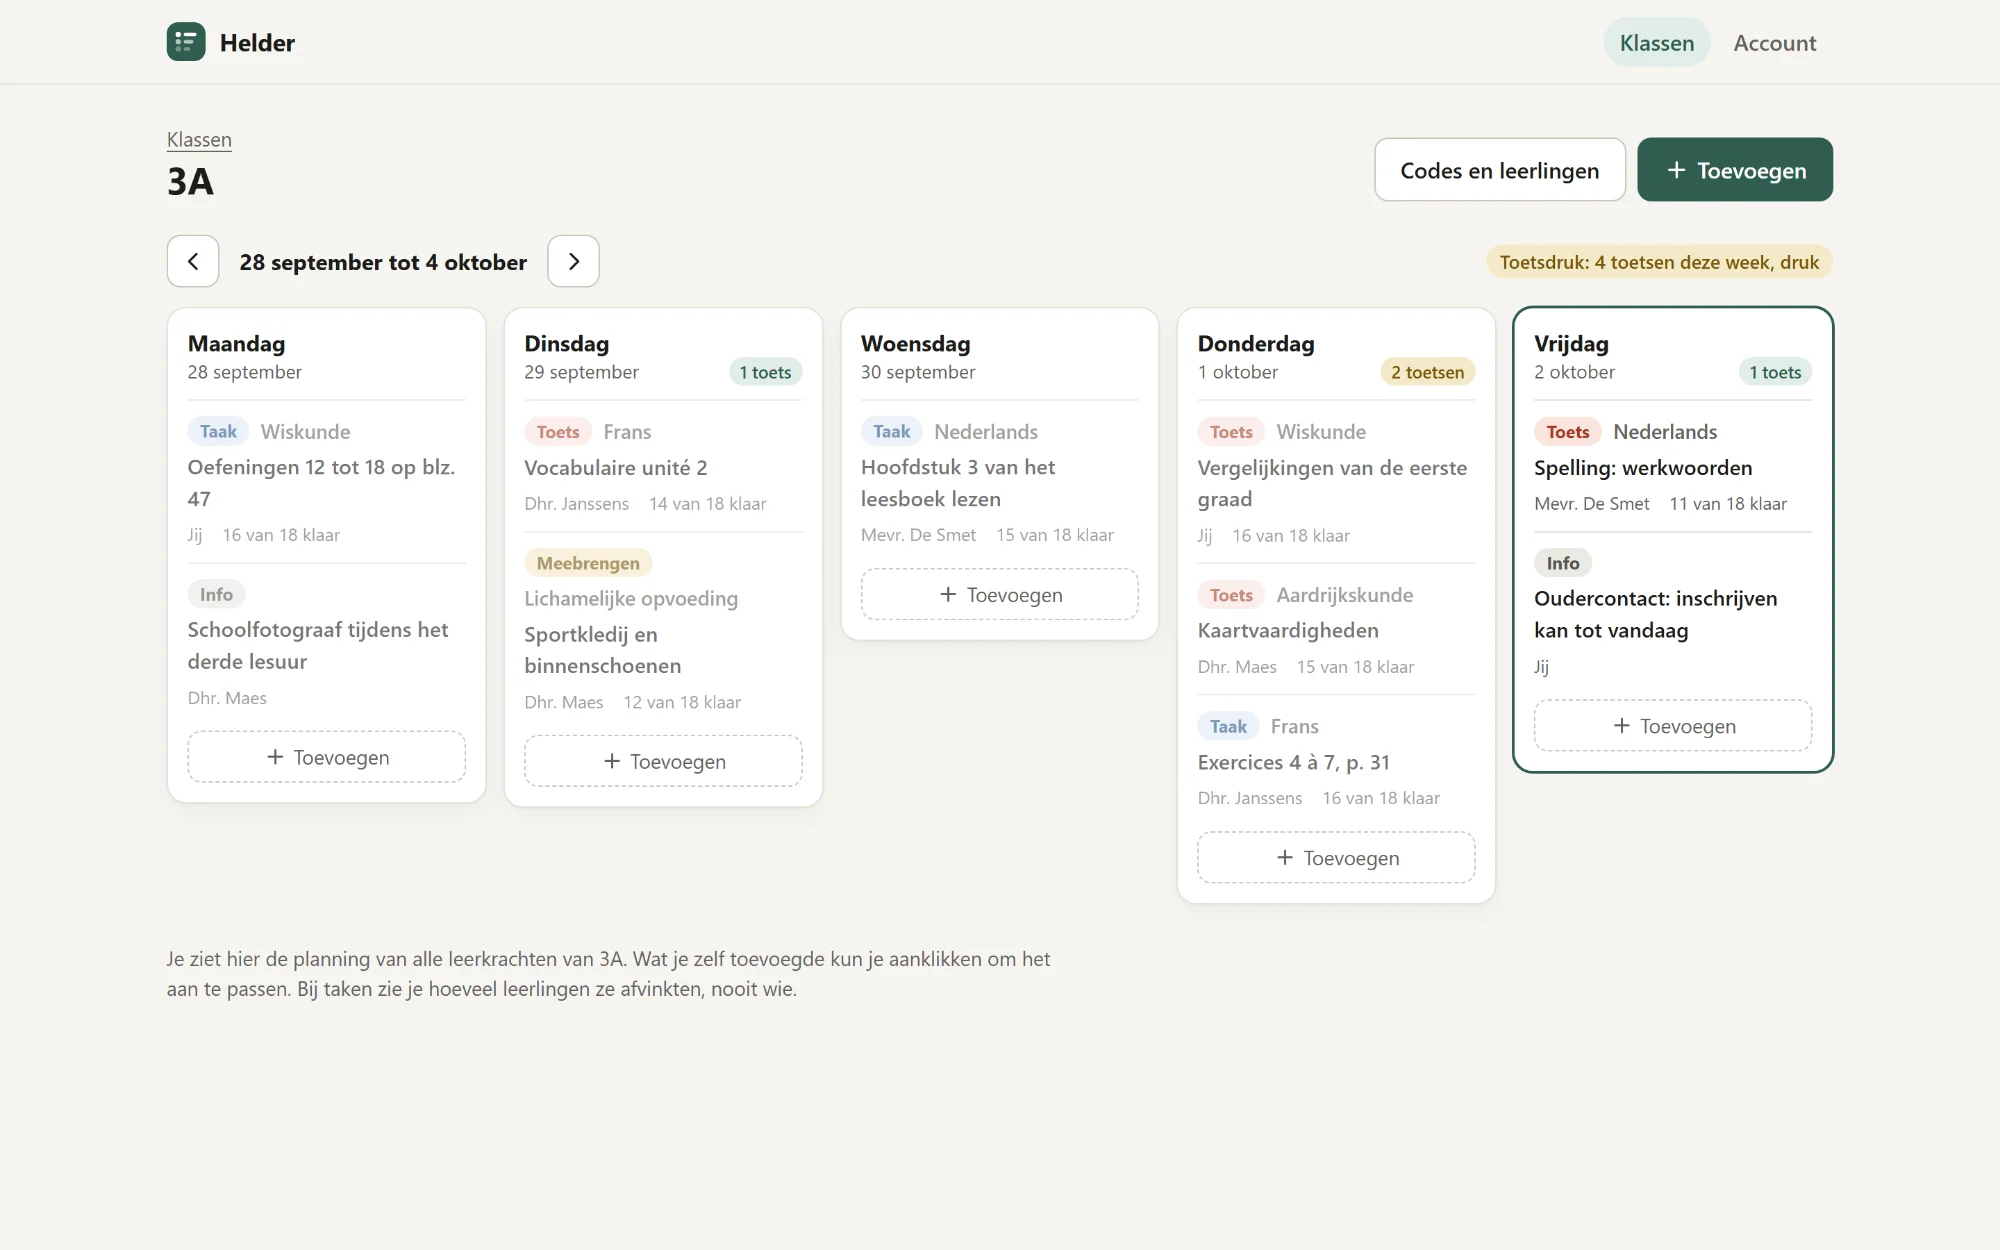
Task: Open 'Spelling: werkwoorden' test
Action: click(1643, 467)
